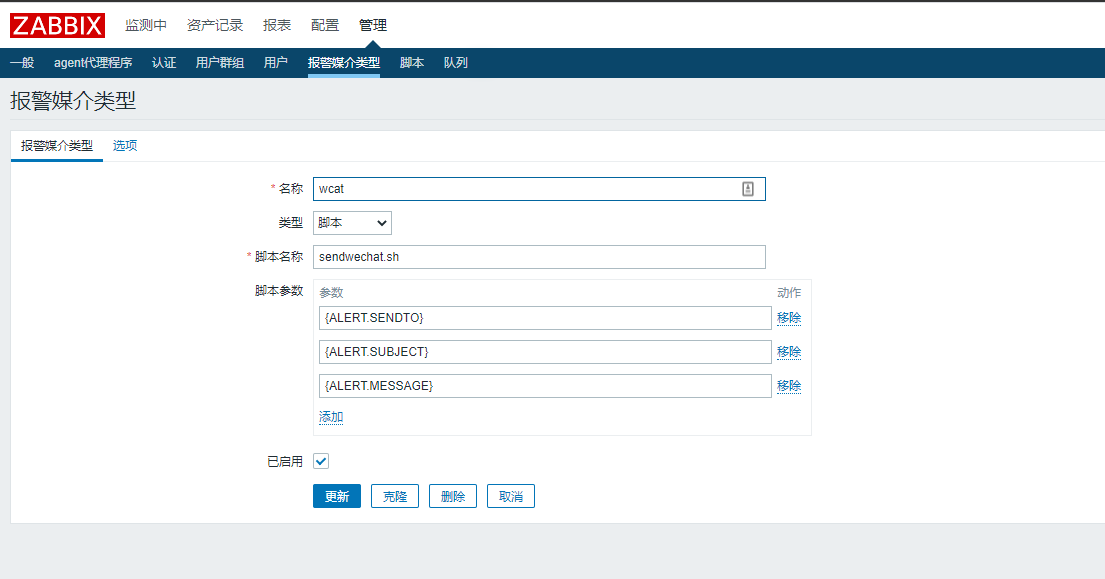The height and width of the screenshot is (579, 1105).
Task: Click the 脚本名称 field label
Action: 279,257
